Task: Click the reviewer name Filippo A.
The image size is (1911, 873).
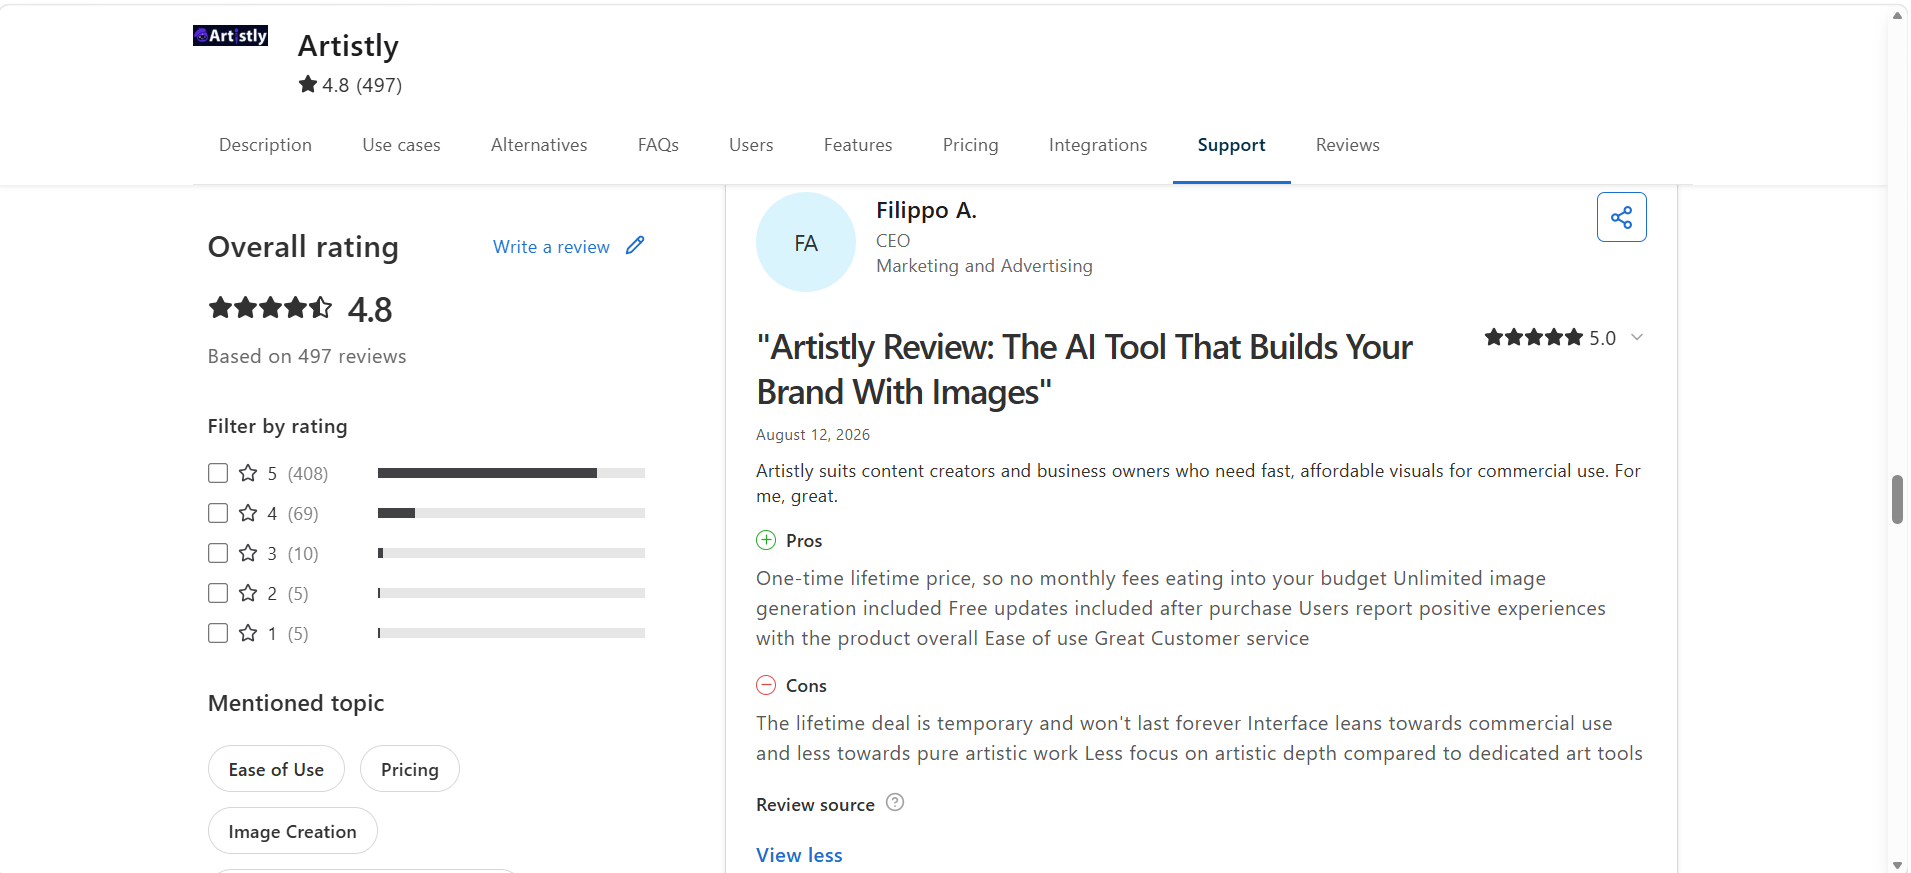Action: click(x=926, y=210)
